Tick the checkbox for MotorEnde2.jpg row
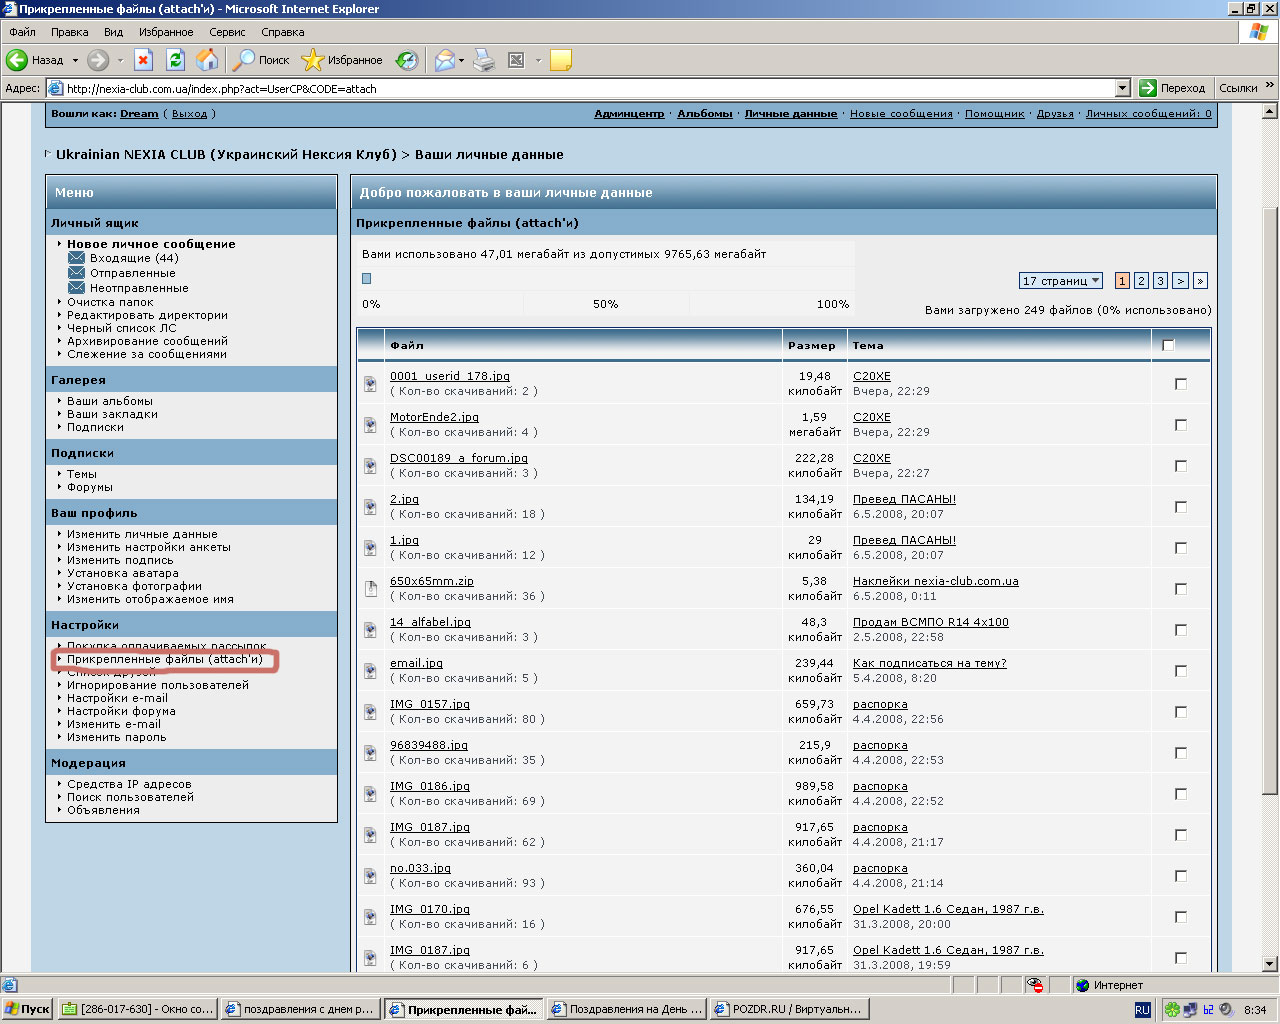Viewport: 1280px width, 1024px height. [1181, 425]
